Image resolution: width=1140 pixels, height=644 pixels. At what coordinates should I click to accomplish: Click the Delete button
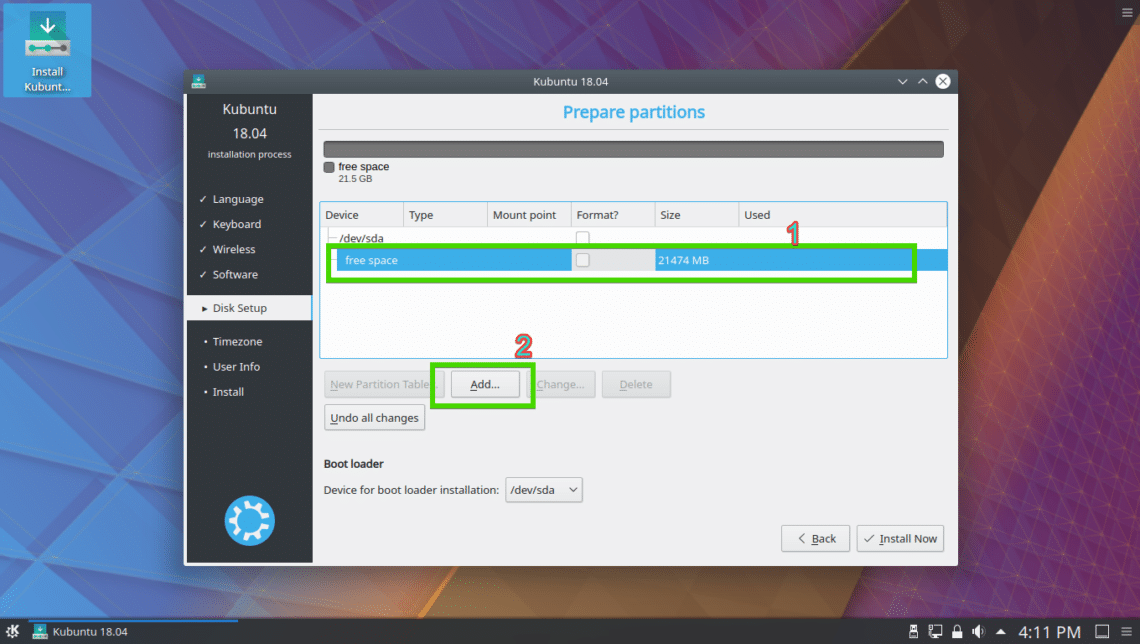coord(636,385)
